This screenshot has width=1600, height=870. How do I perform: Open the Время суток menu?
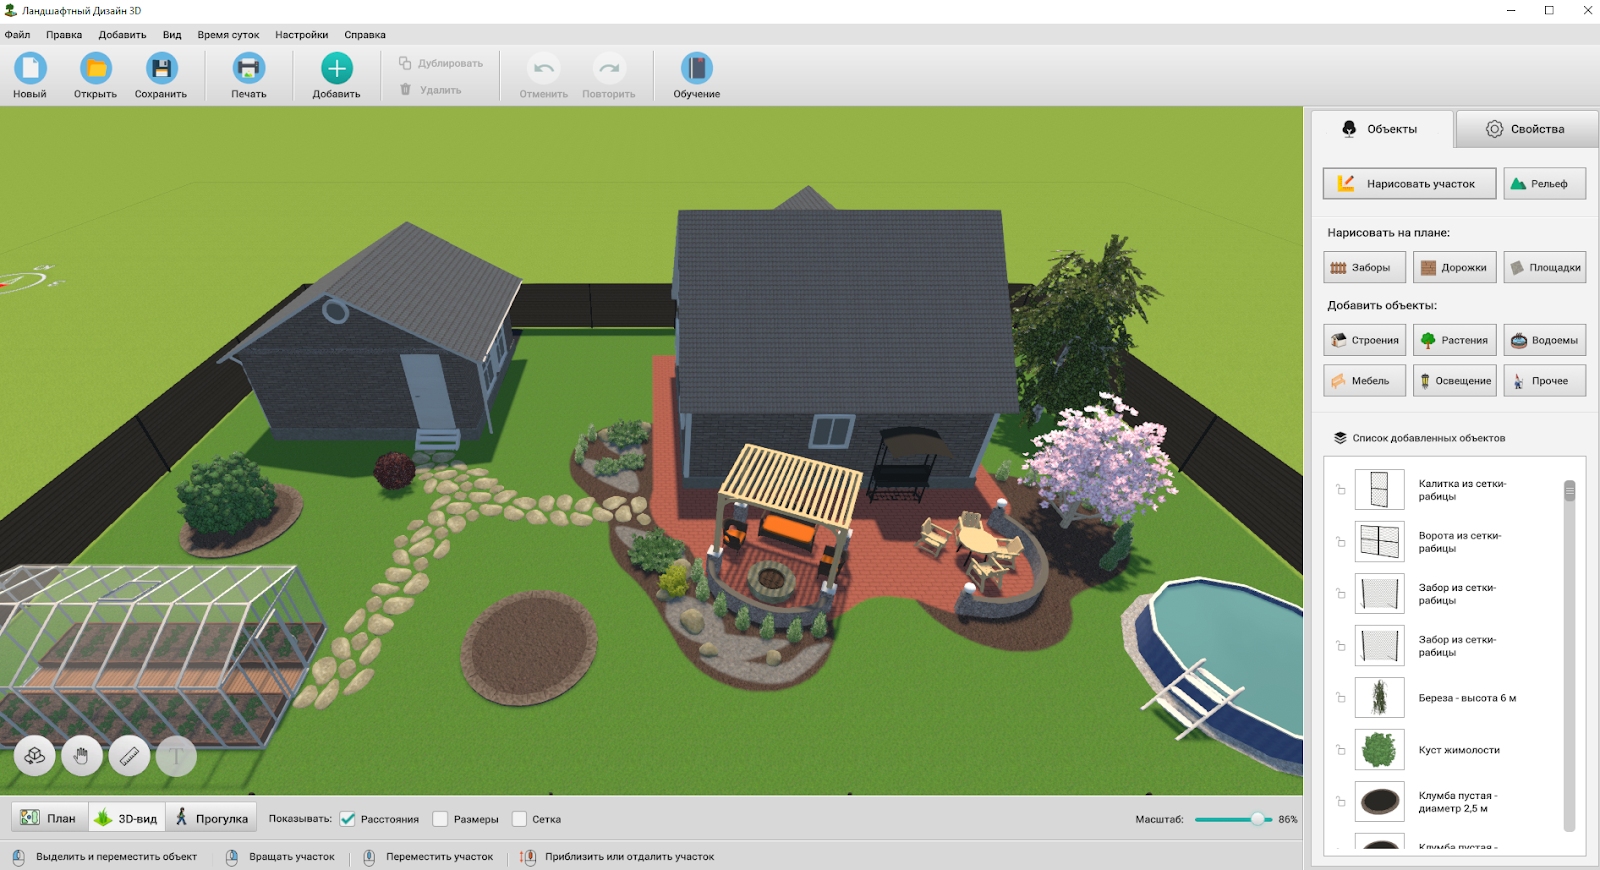(228, 35)
